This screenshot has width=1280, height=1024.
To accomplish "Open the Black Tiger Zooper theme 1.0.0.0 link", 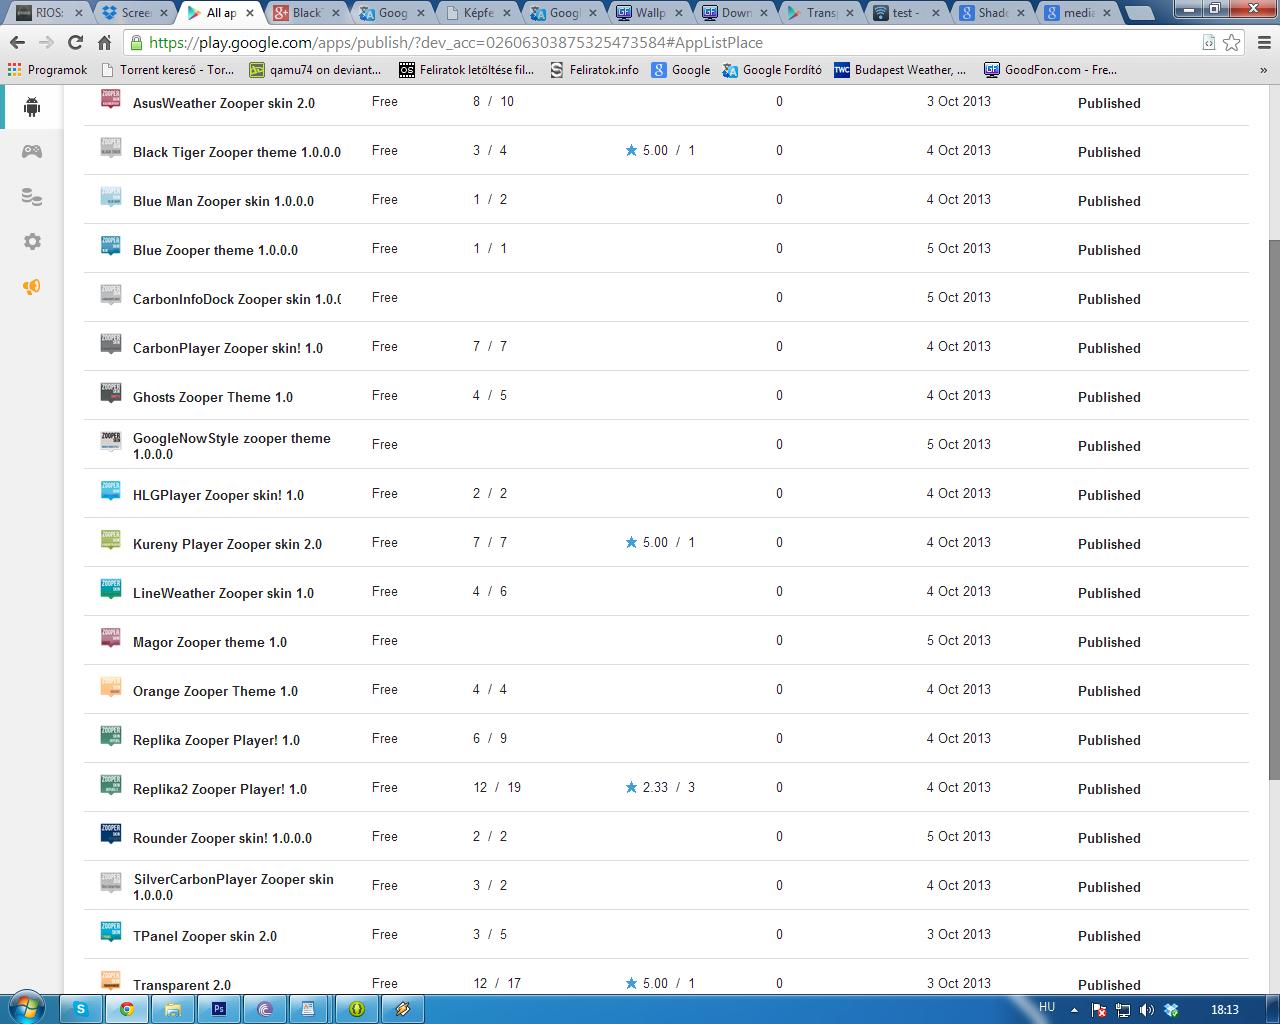I will point(237,152).
